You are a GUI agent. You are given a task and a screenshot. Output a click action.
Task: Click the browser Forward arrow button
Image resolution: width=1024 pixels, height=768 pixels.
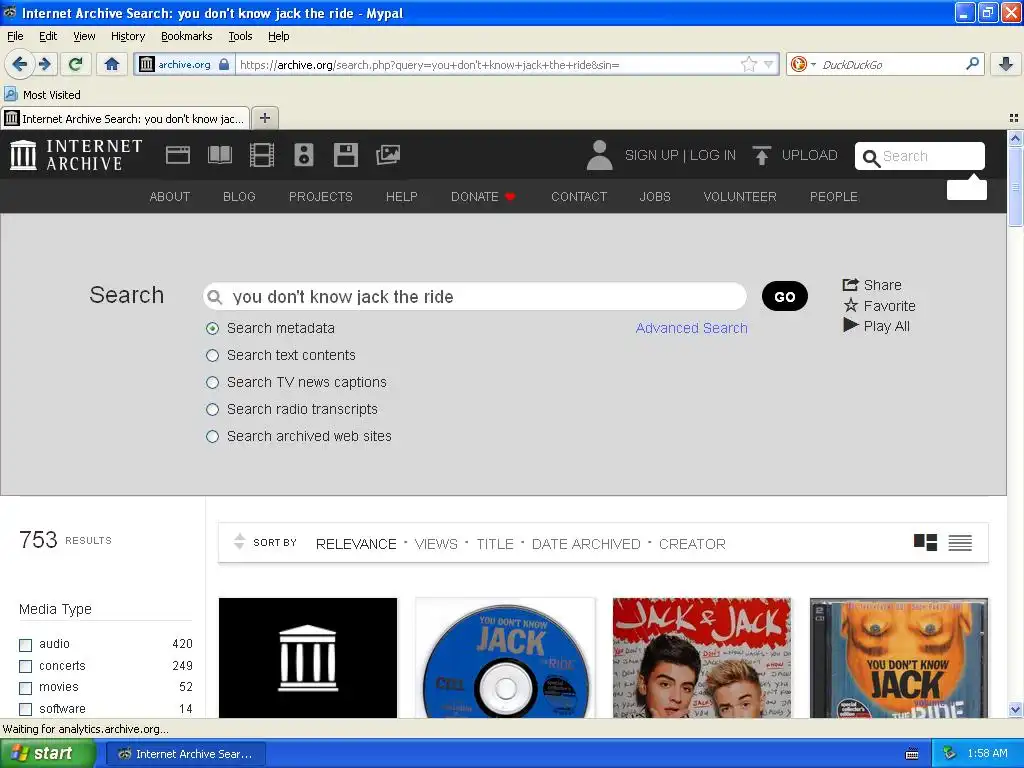point(44,64)
